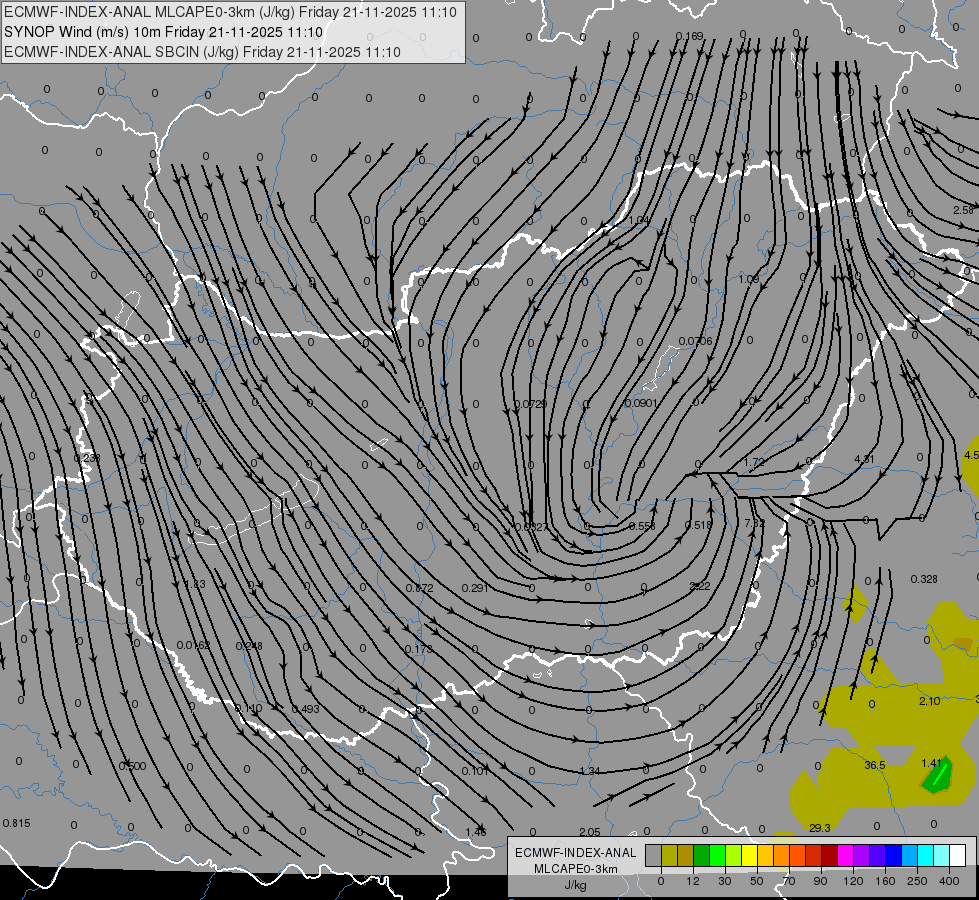Click the map value 0.500
The width and height of the screenshot is (979, 900).
[132, 766]
